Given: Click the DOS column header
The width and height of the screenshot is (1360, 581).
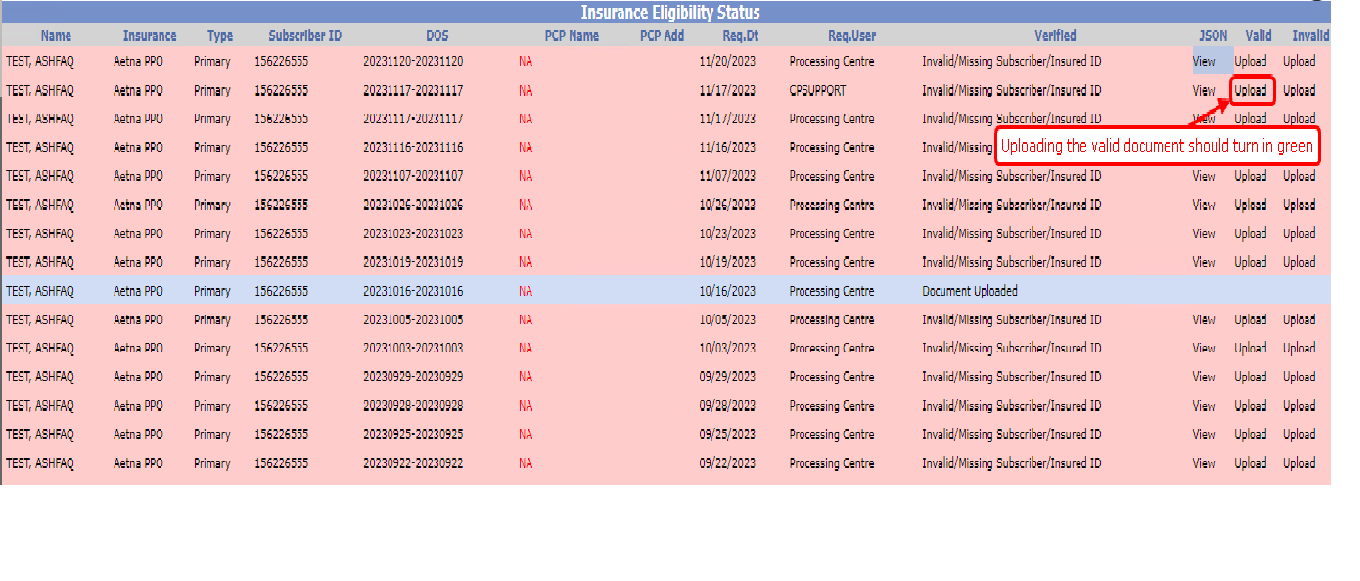Looking at the screenshot, I should [437, 36].
